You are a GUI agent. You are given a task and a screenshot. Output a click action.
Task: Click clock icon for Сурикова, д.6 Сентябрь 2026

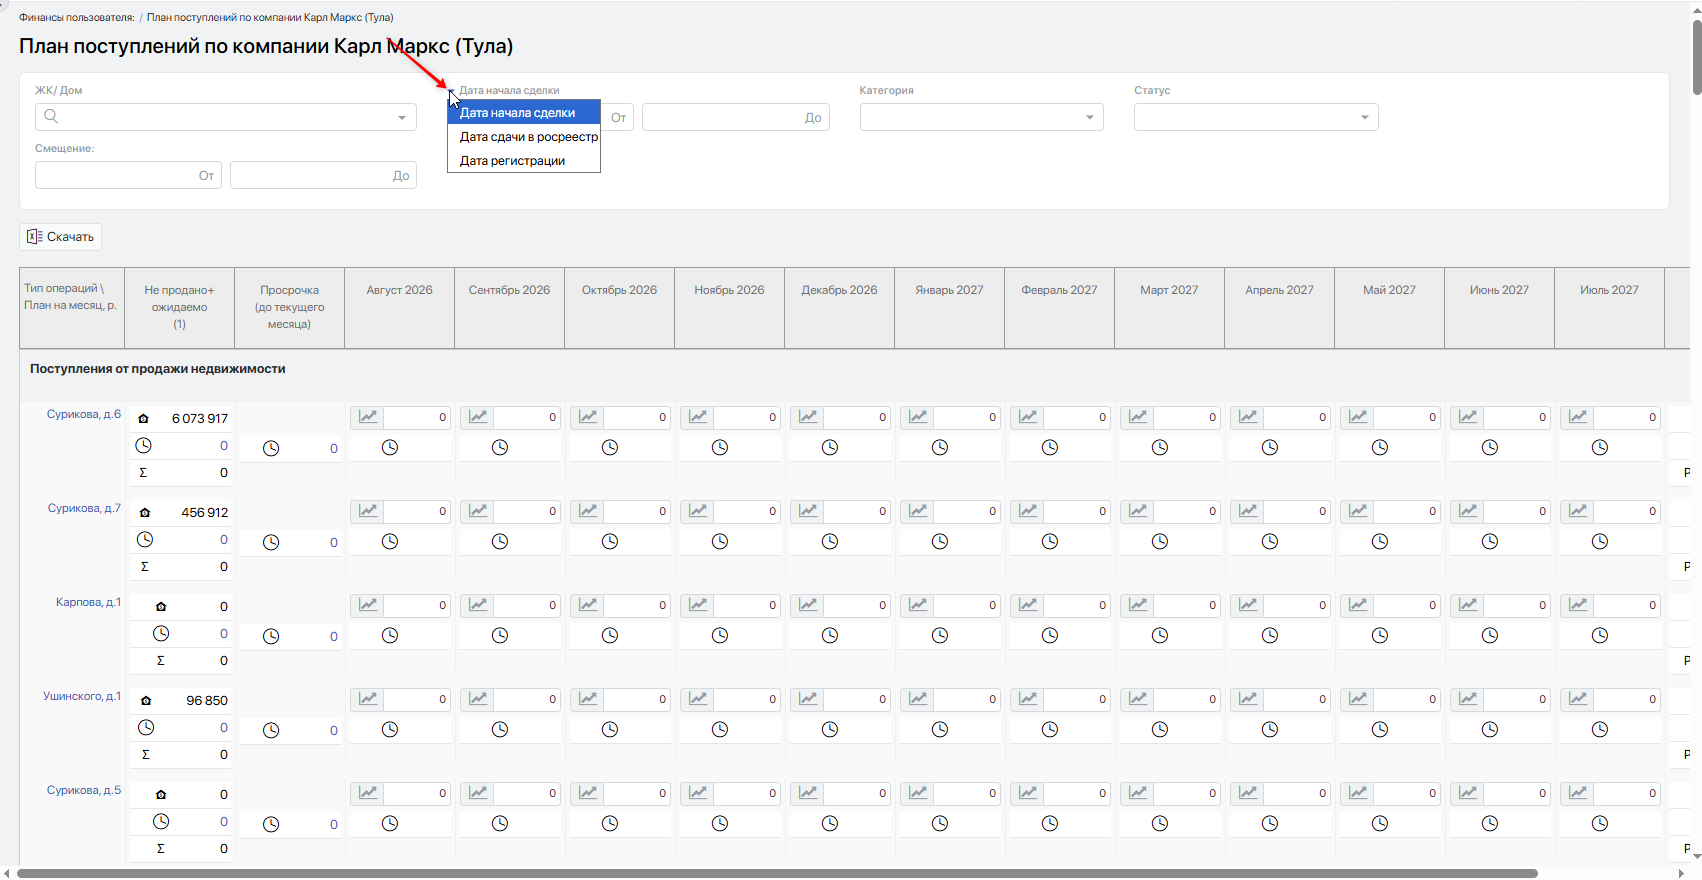pyautogui.click(x=500, y=447)
